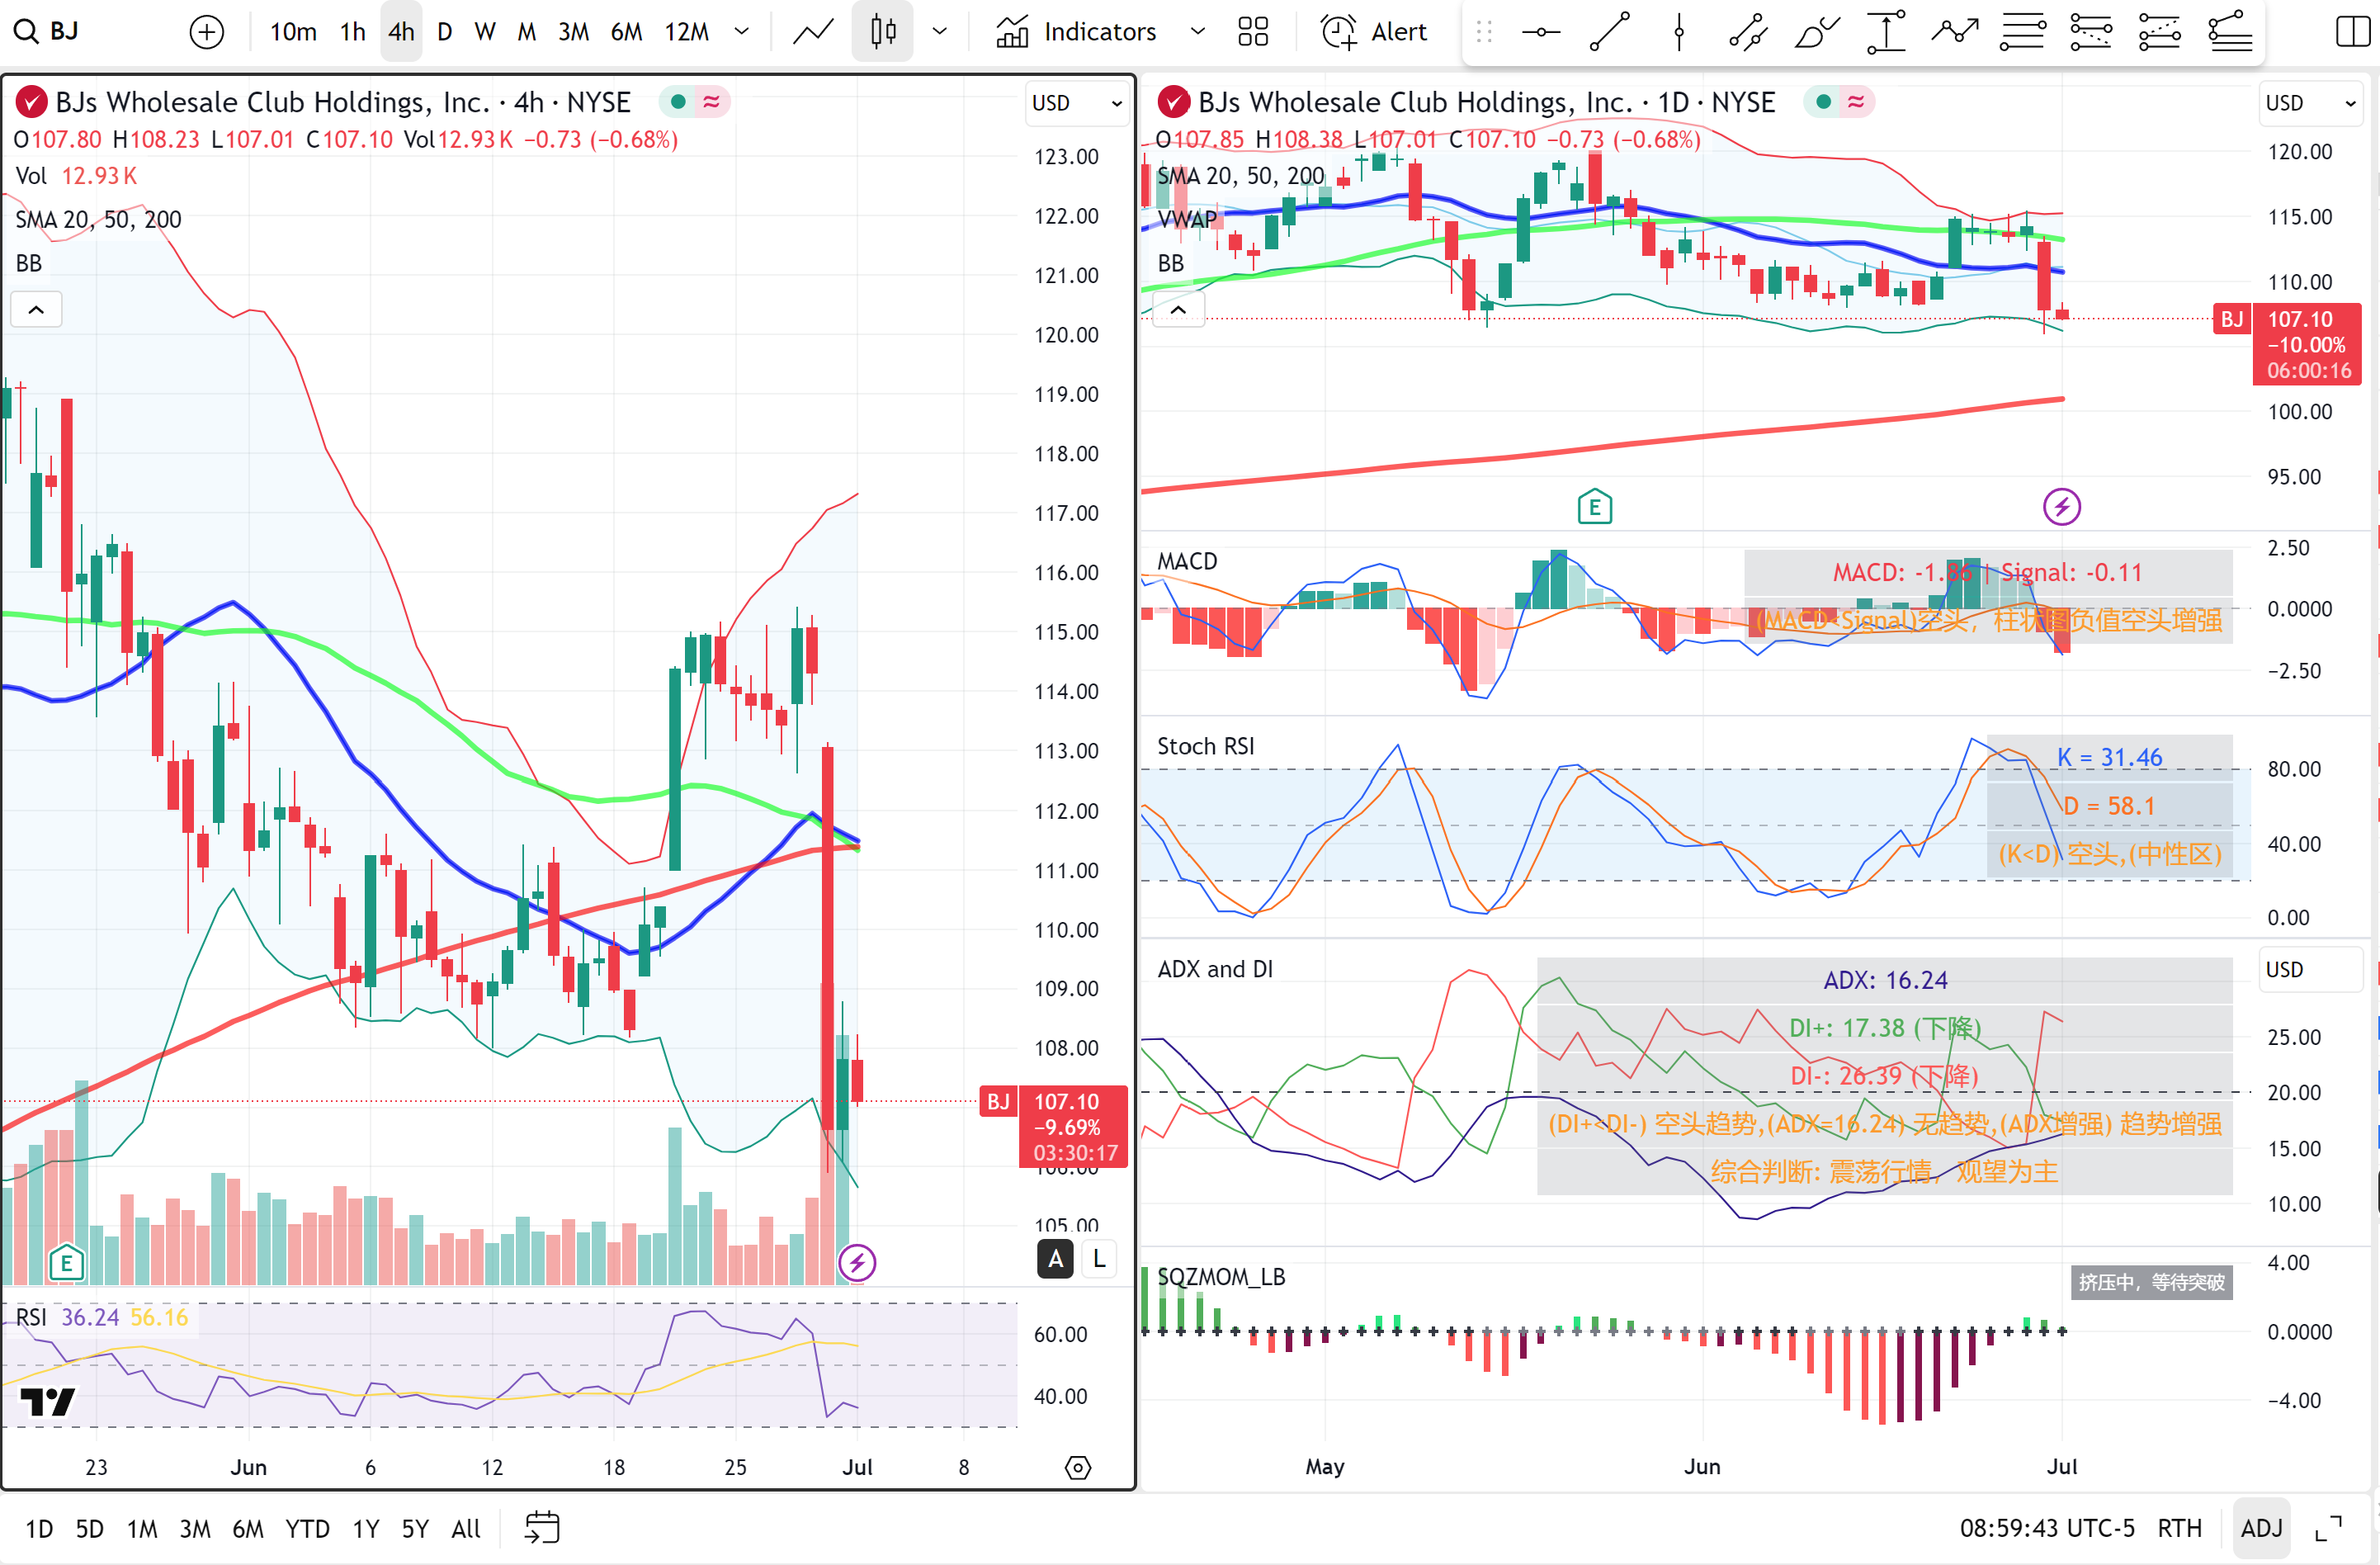
Task: Enable logarithmic scale with the L button
Action: 1099,1258
